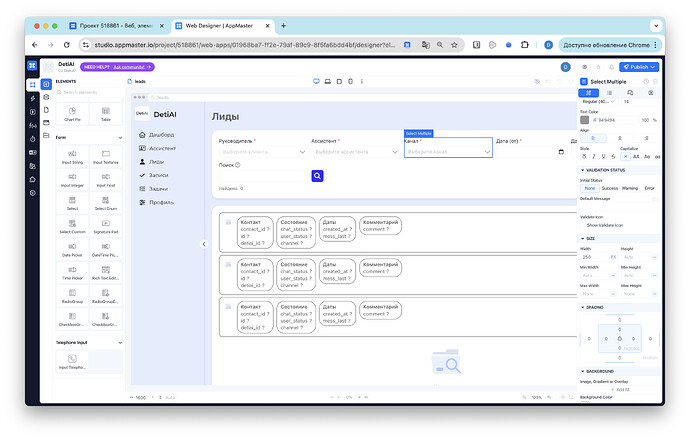Select the Signature Pad element
690x438 pixels.
(106, 226)
